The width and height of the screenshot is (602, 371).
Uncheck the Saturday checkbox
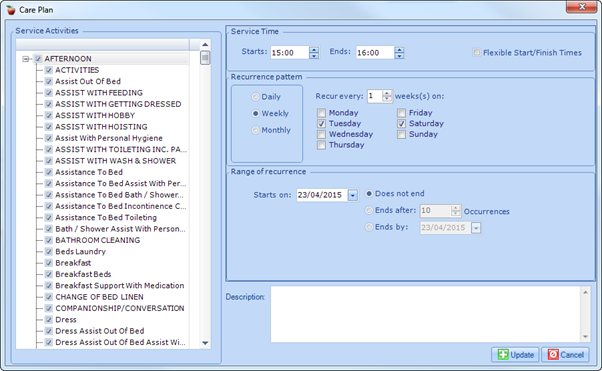(401, 124)
